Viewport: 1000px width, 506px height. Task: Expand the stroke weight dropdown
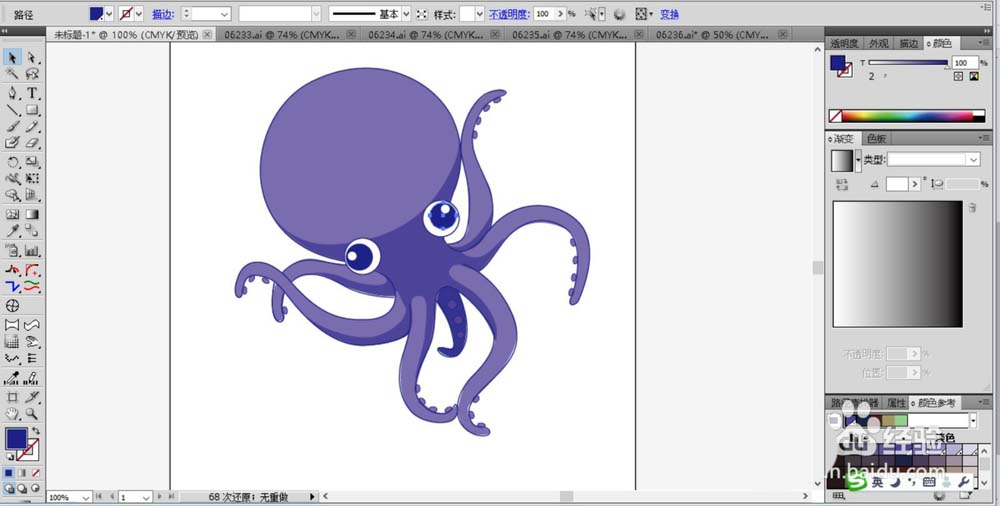(224, 14)
